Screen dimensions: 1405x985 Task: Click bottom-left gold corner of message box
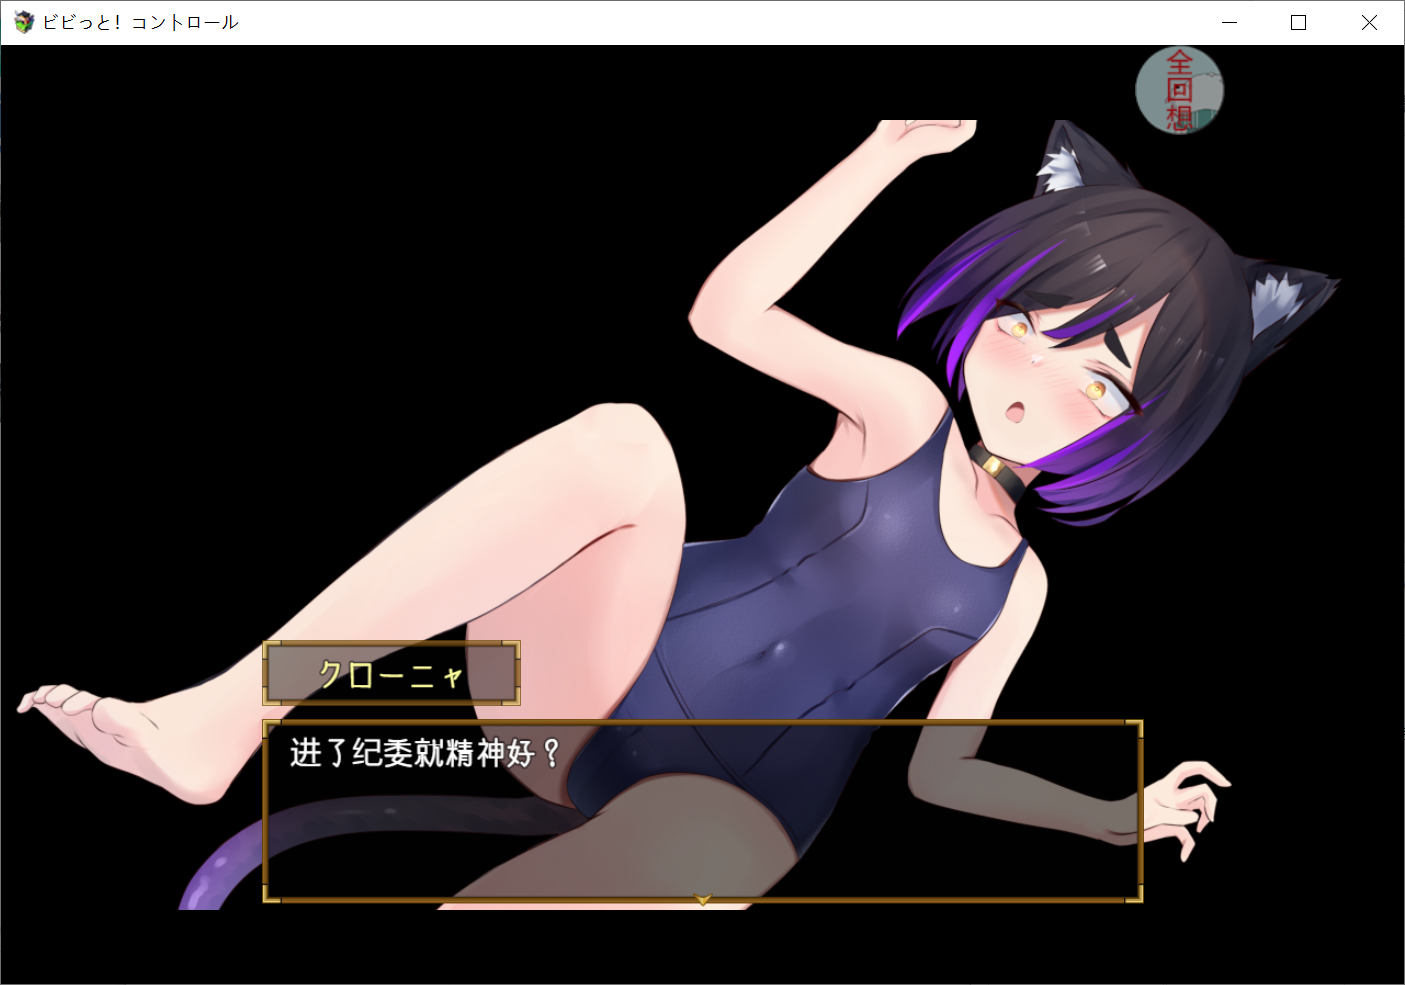point(269,896)
